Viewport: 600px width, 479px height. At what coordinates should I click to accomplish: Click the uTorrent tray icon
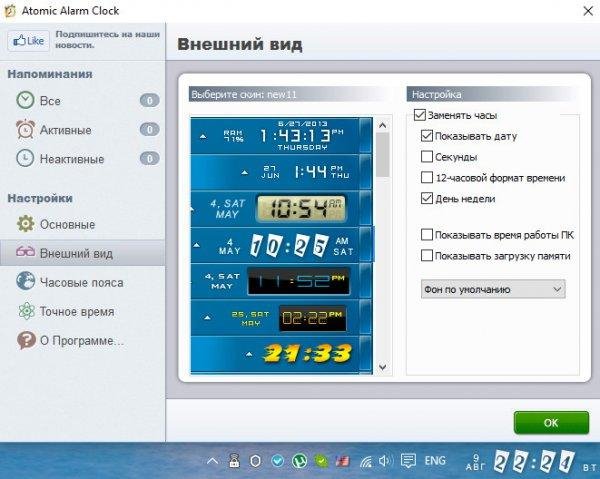299,461
